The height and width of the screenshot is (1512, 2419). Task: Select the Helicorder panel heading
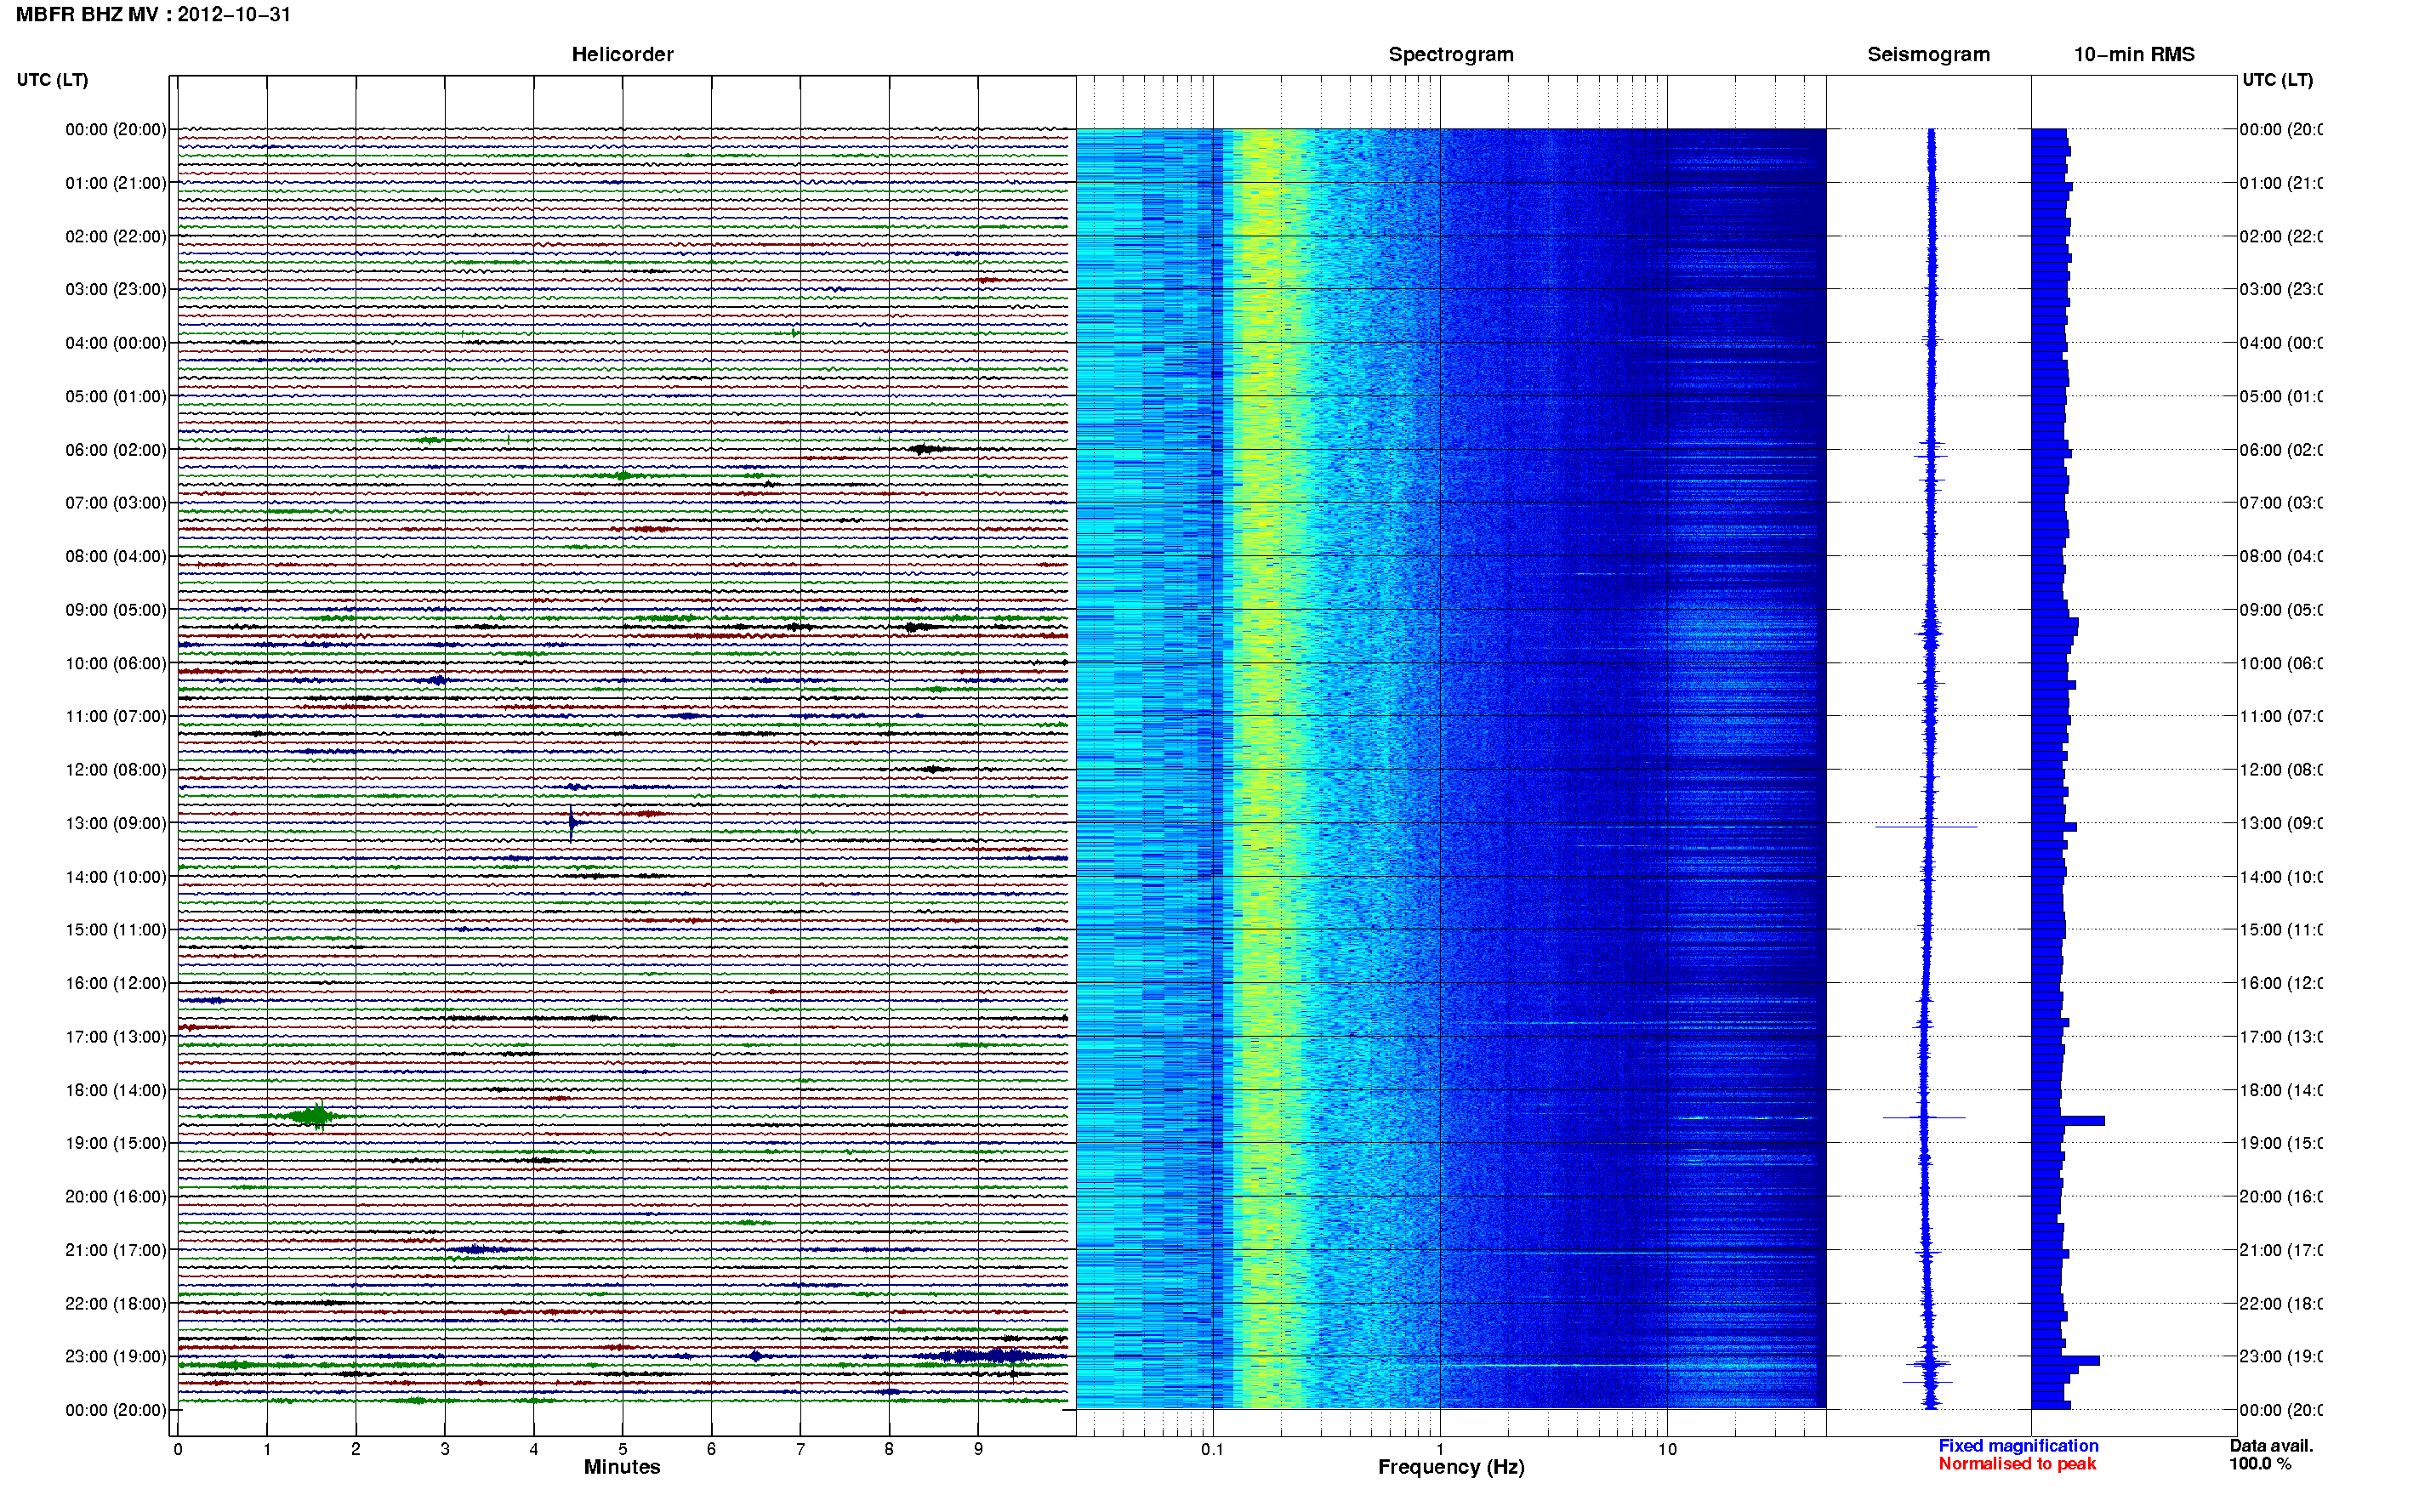coord(622,54)
